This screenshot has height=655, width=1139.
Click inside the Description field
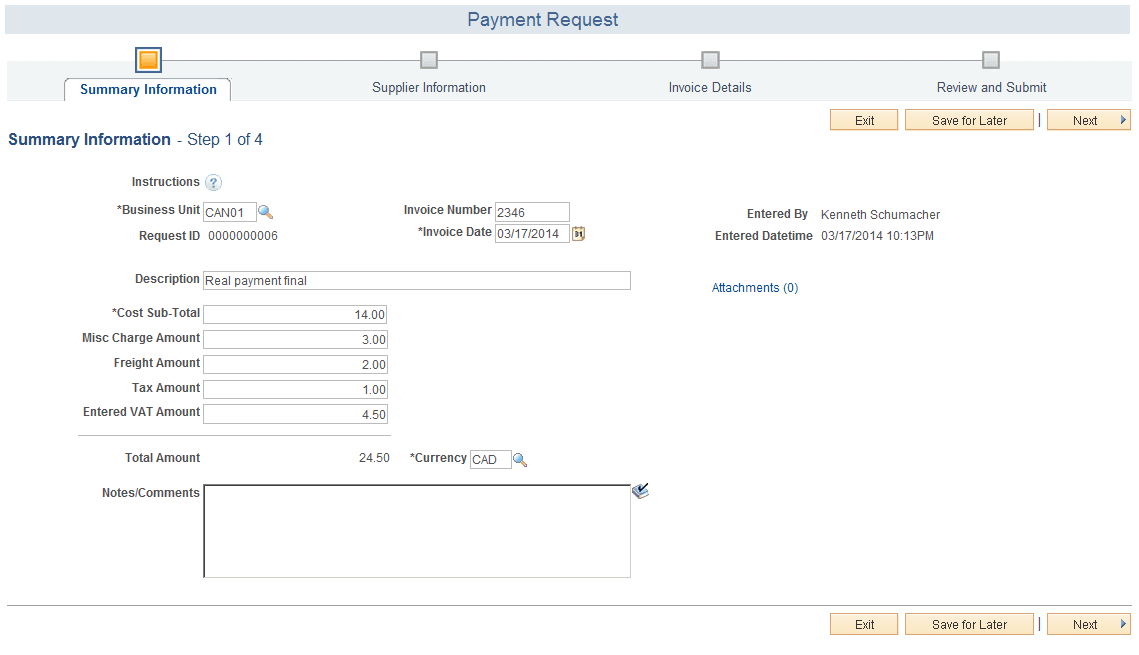pos(416,280)
